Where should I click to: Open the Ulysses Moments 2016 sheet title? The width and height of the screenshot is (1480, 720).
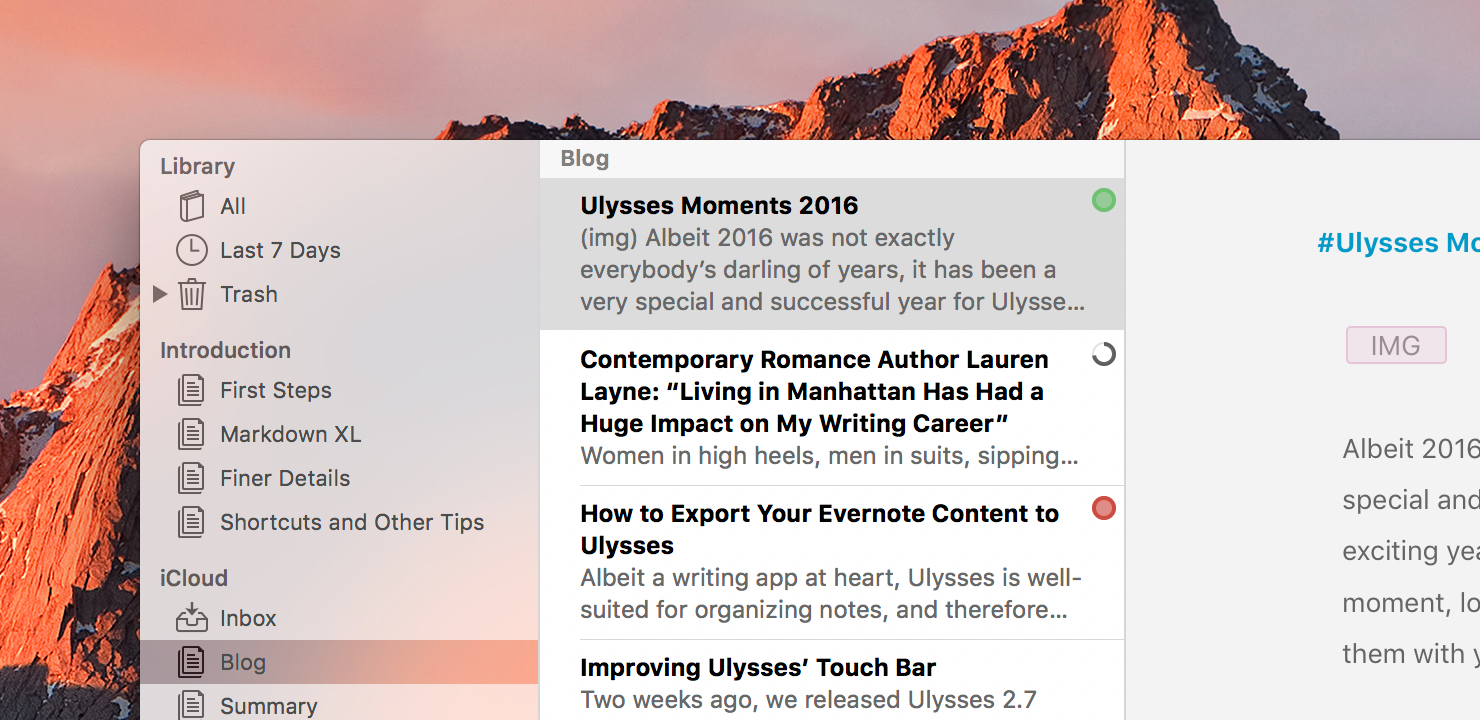click(x=719, y=205)
